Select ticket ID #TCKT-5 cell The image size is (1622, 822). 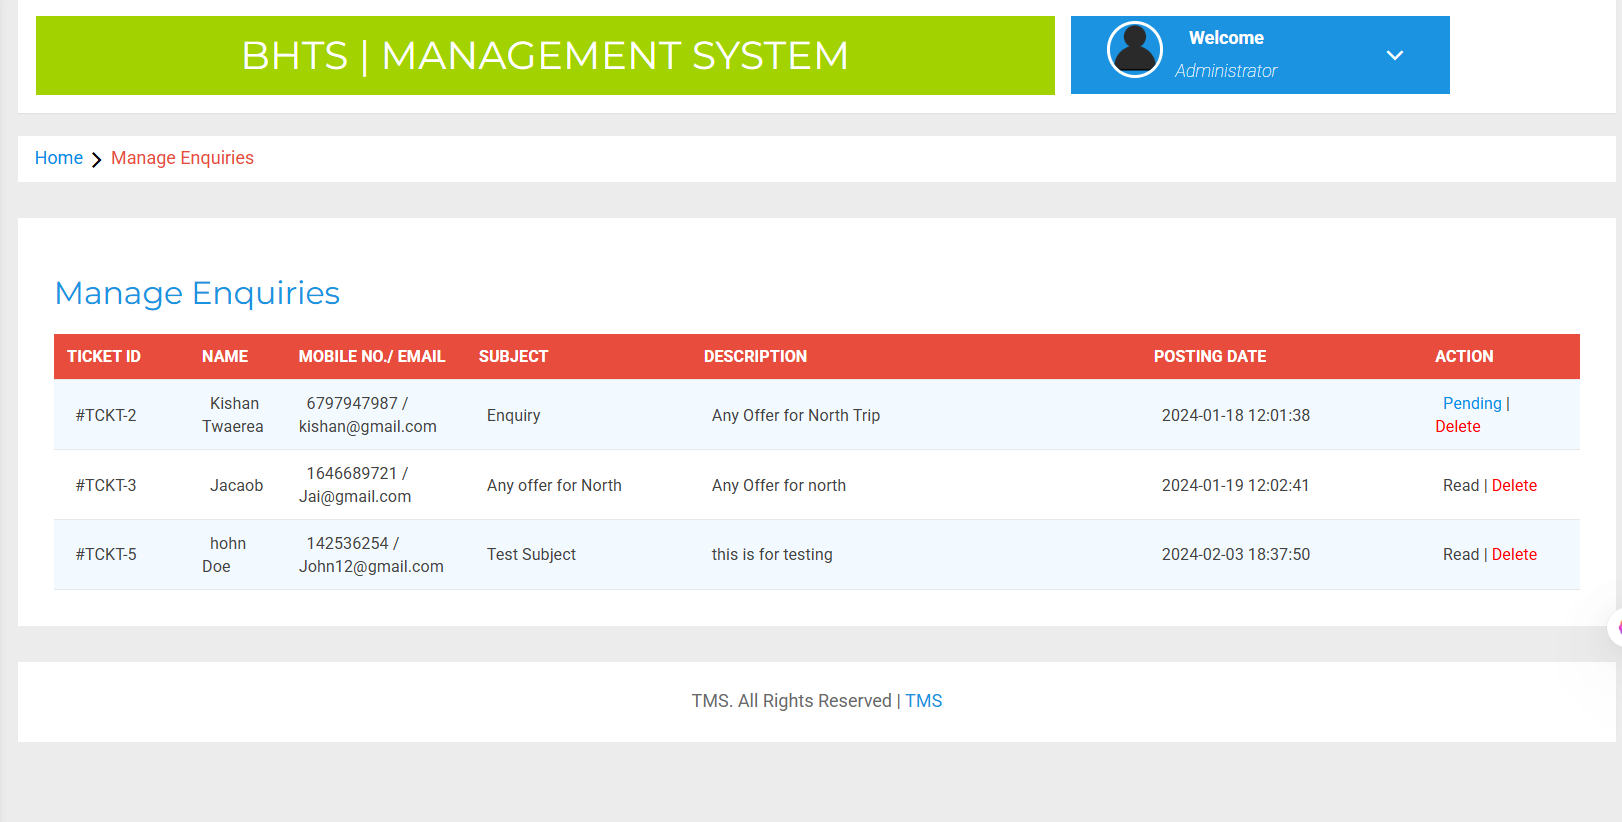click(106, 554)
